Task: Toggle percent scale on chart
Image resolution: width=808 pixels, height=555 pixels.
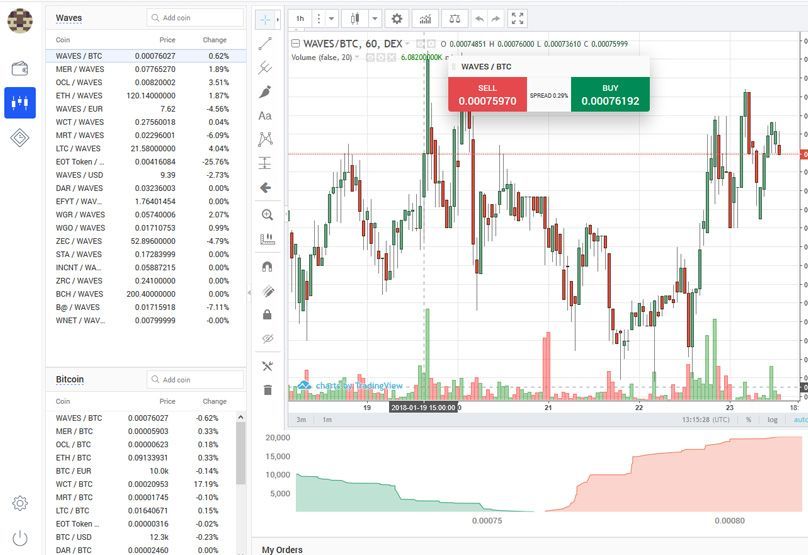Action: coord(748,419)
